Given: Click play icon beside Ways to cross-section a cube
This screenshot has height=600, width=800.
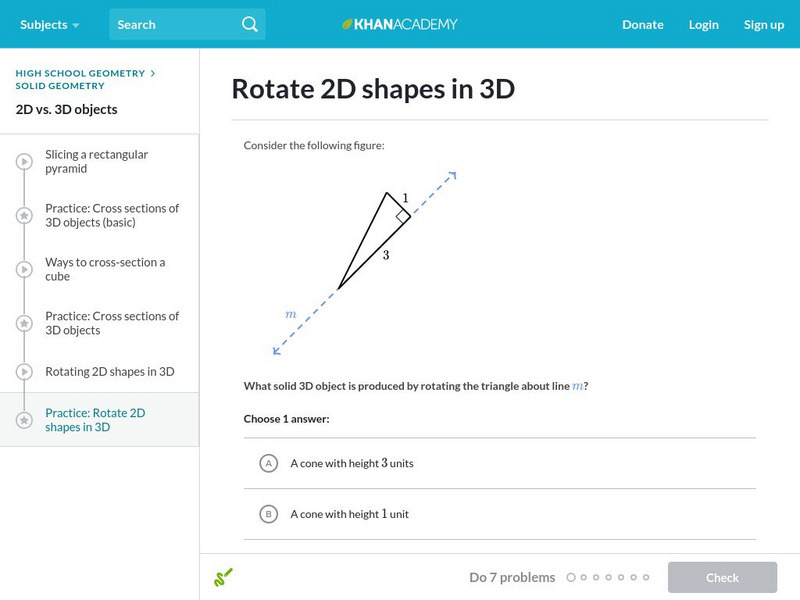Looking at the screenshot, I should pyautogui.click(x=23, y=269).
